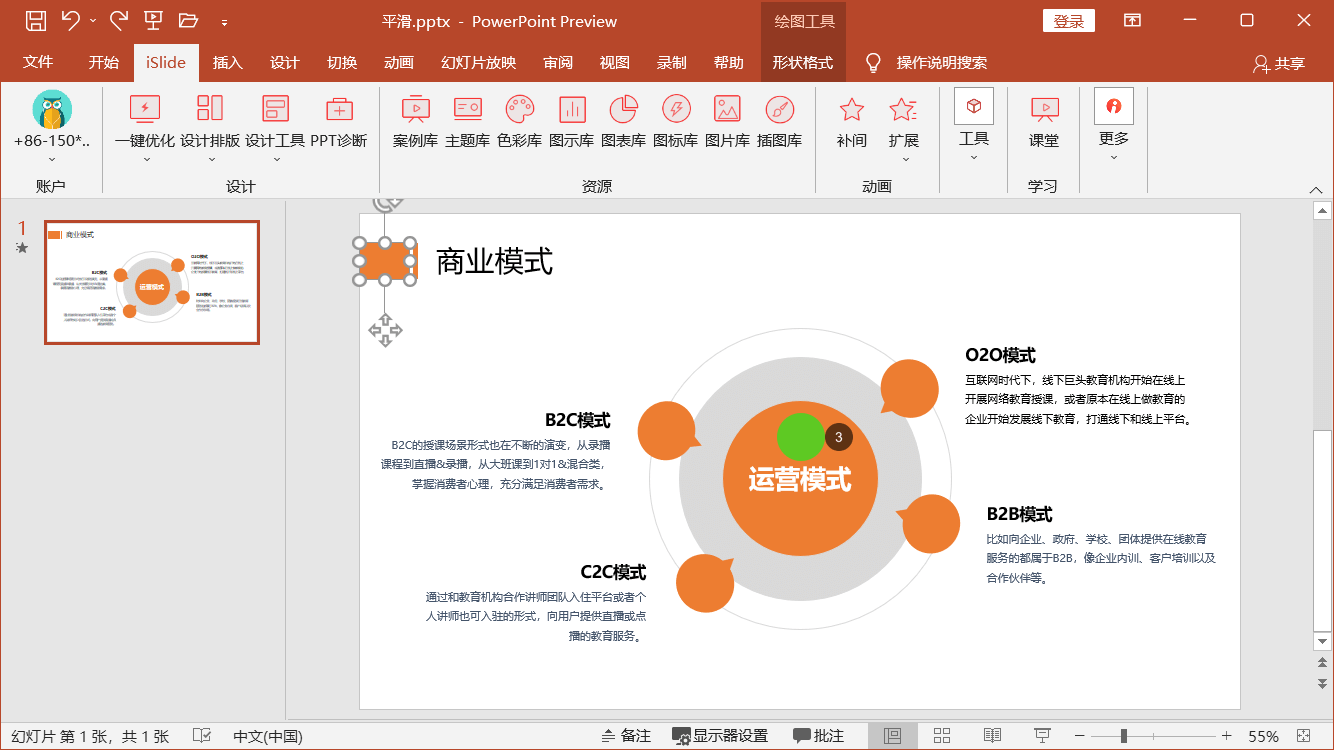Open the 审阅 tab
Image resolution: width=1334 pixels, height=750 pixels.
(x=558, y=62)
